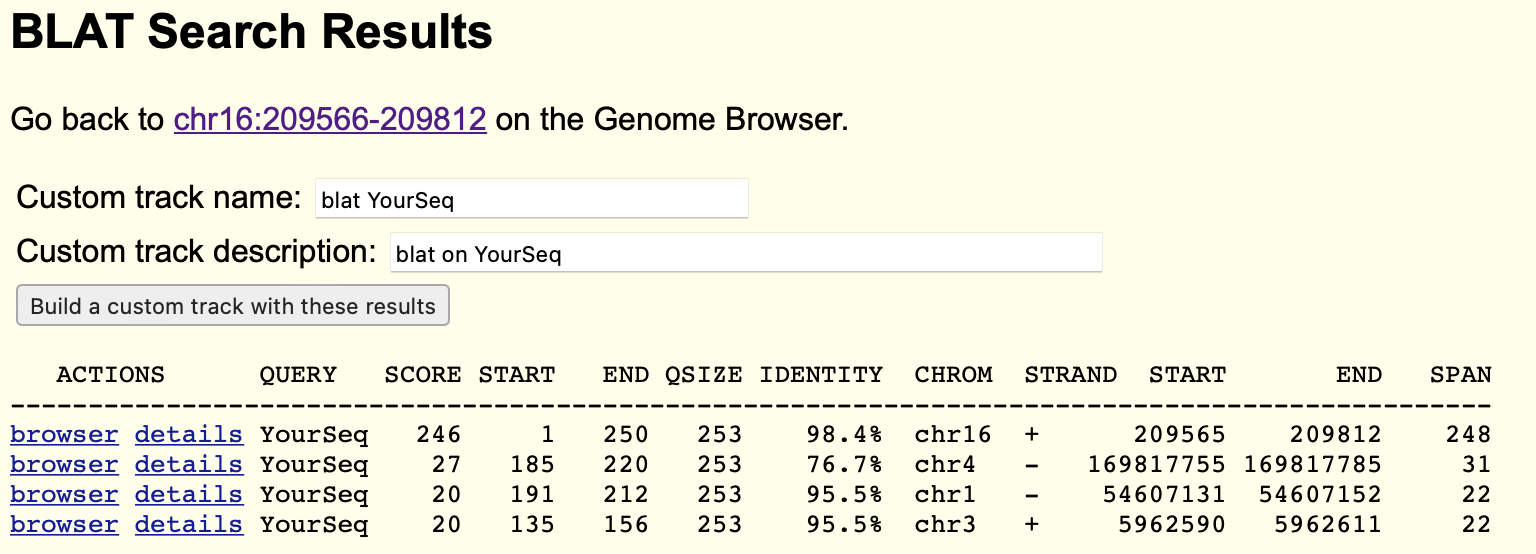Image resolution: width=1536 pixels, height=554 pixels.
Task: Open browser link for chr16 result
Action: (x=64, y=435)
